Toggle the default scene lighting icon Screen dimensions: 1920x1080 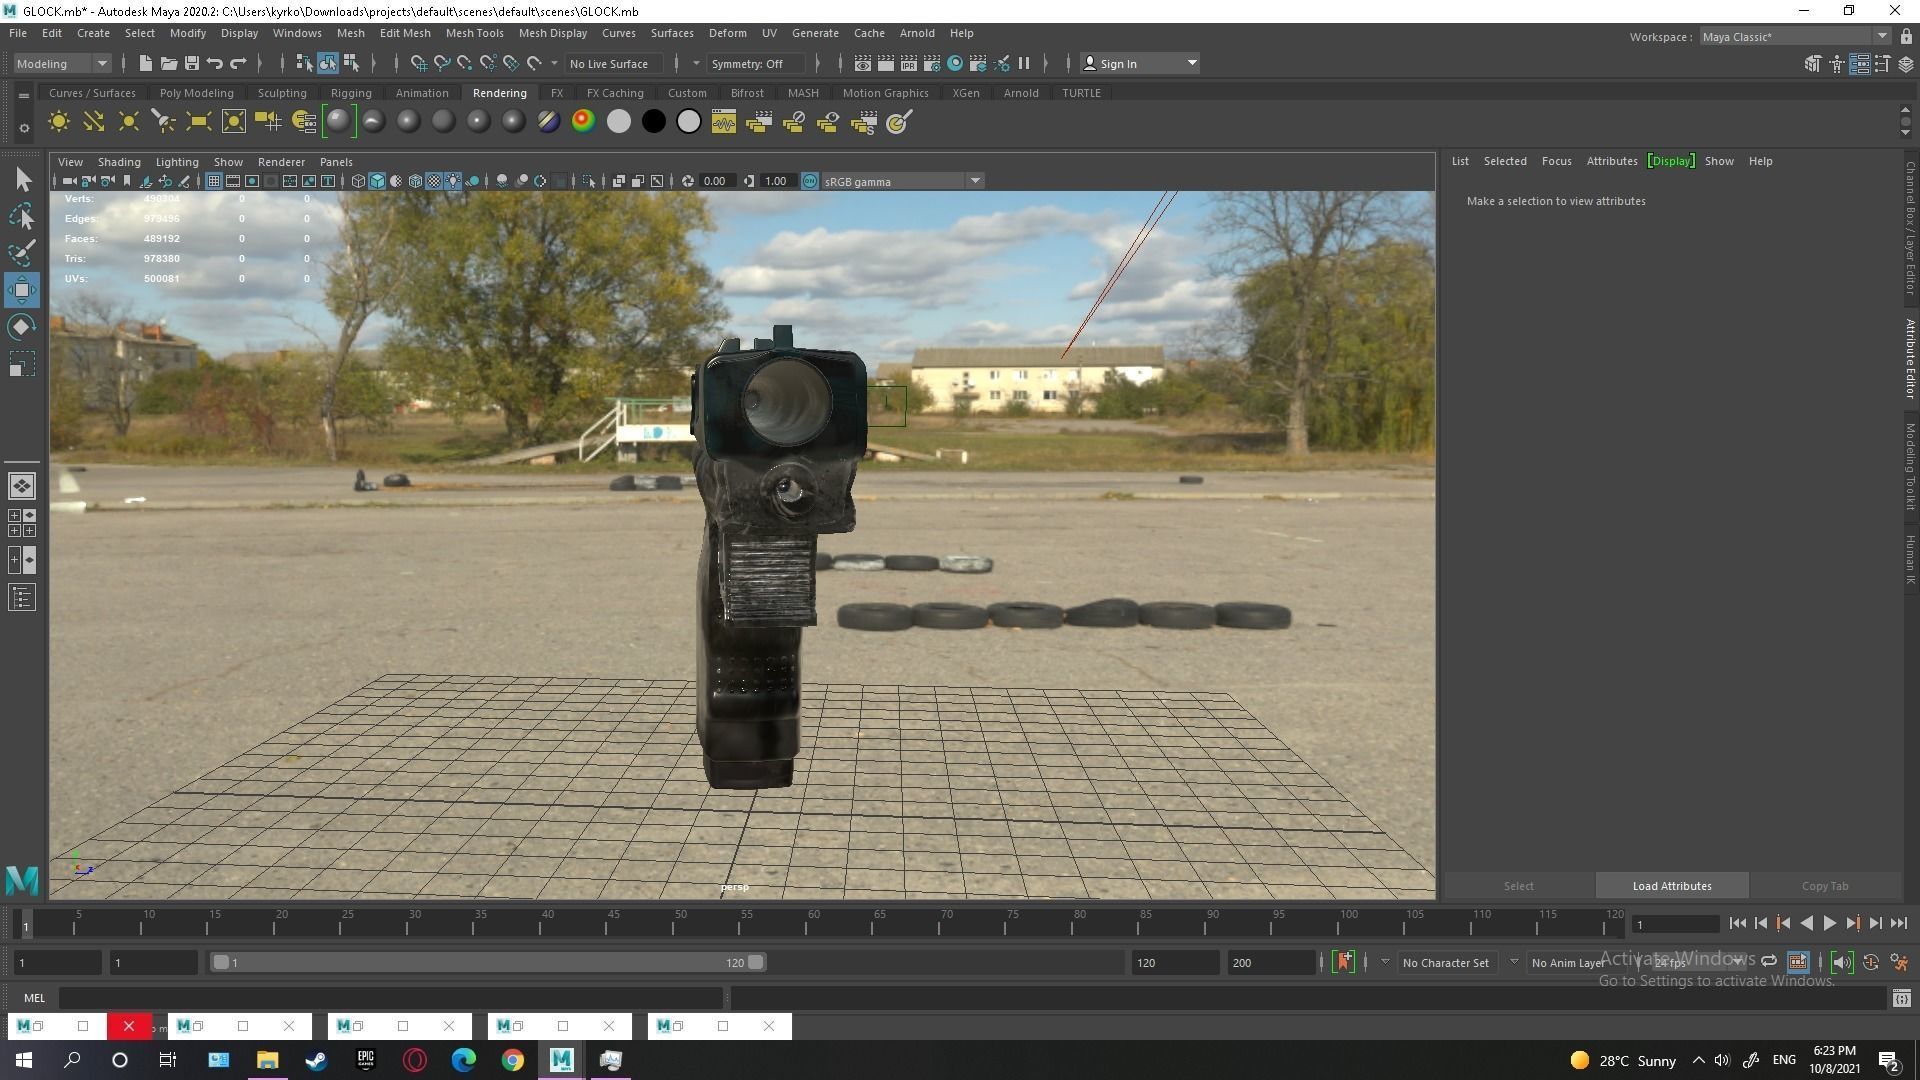[453, 181]
